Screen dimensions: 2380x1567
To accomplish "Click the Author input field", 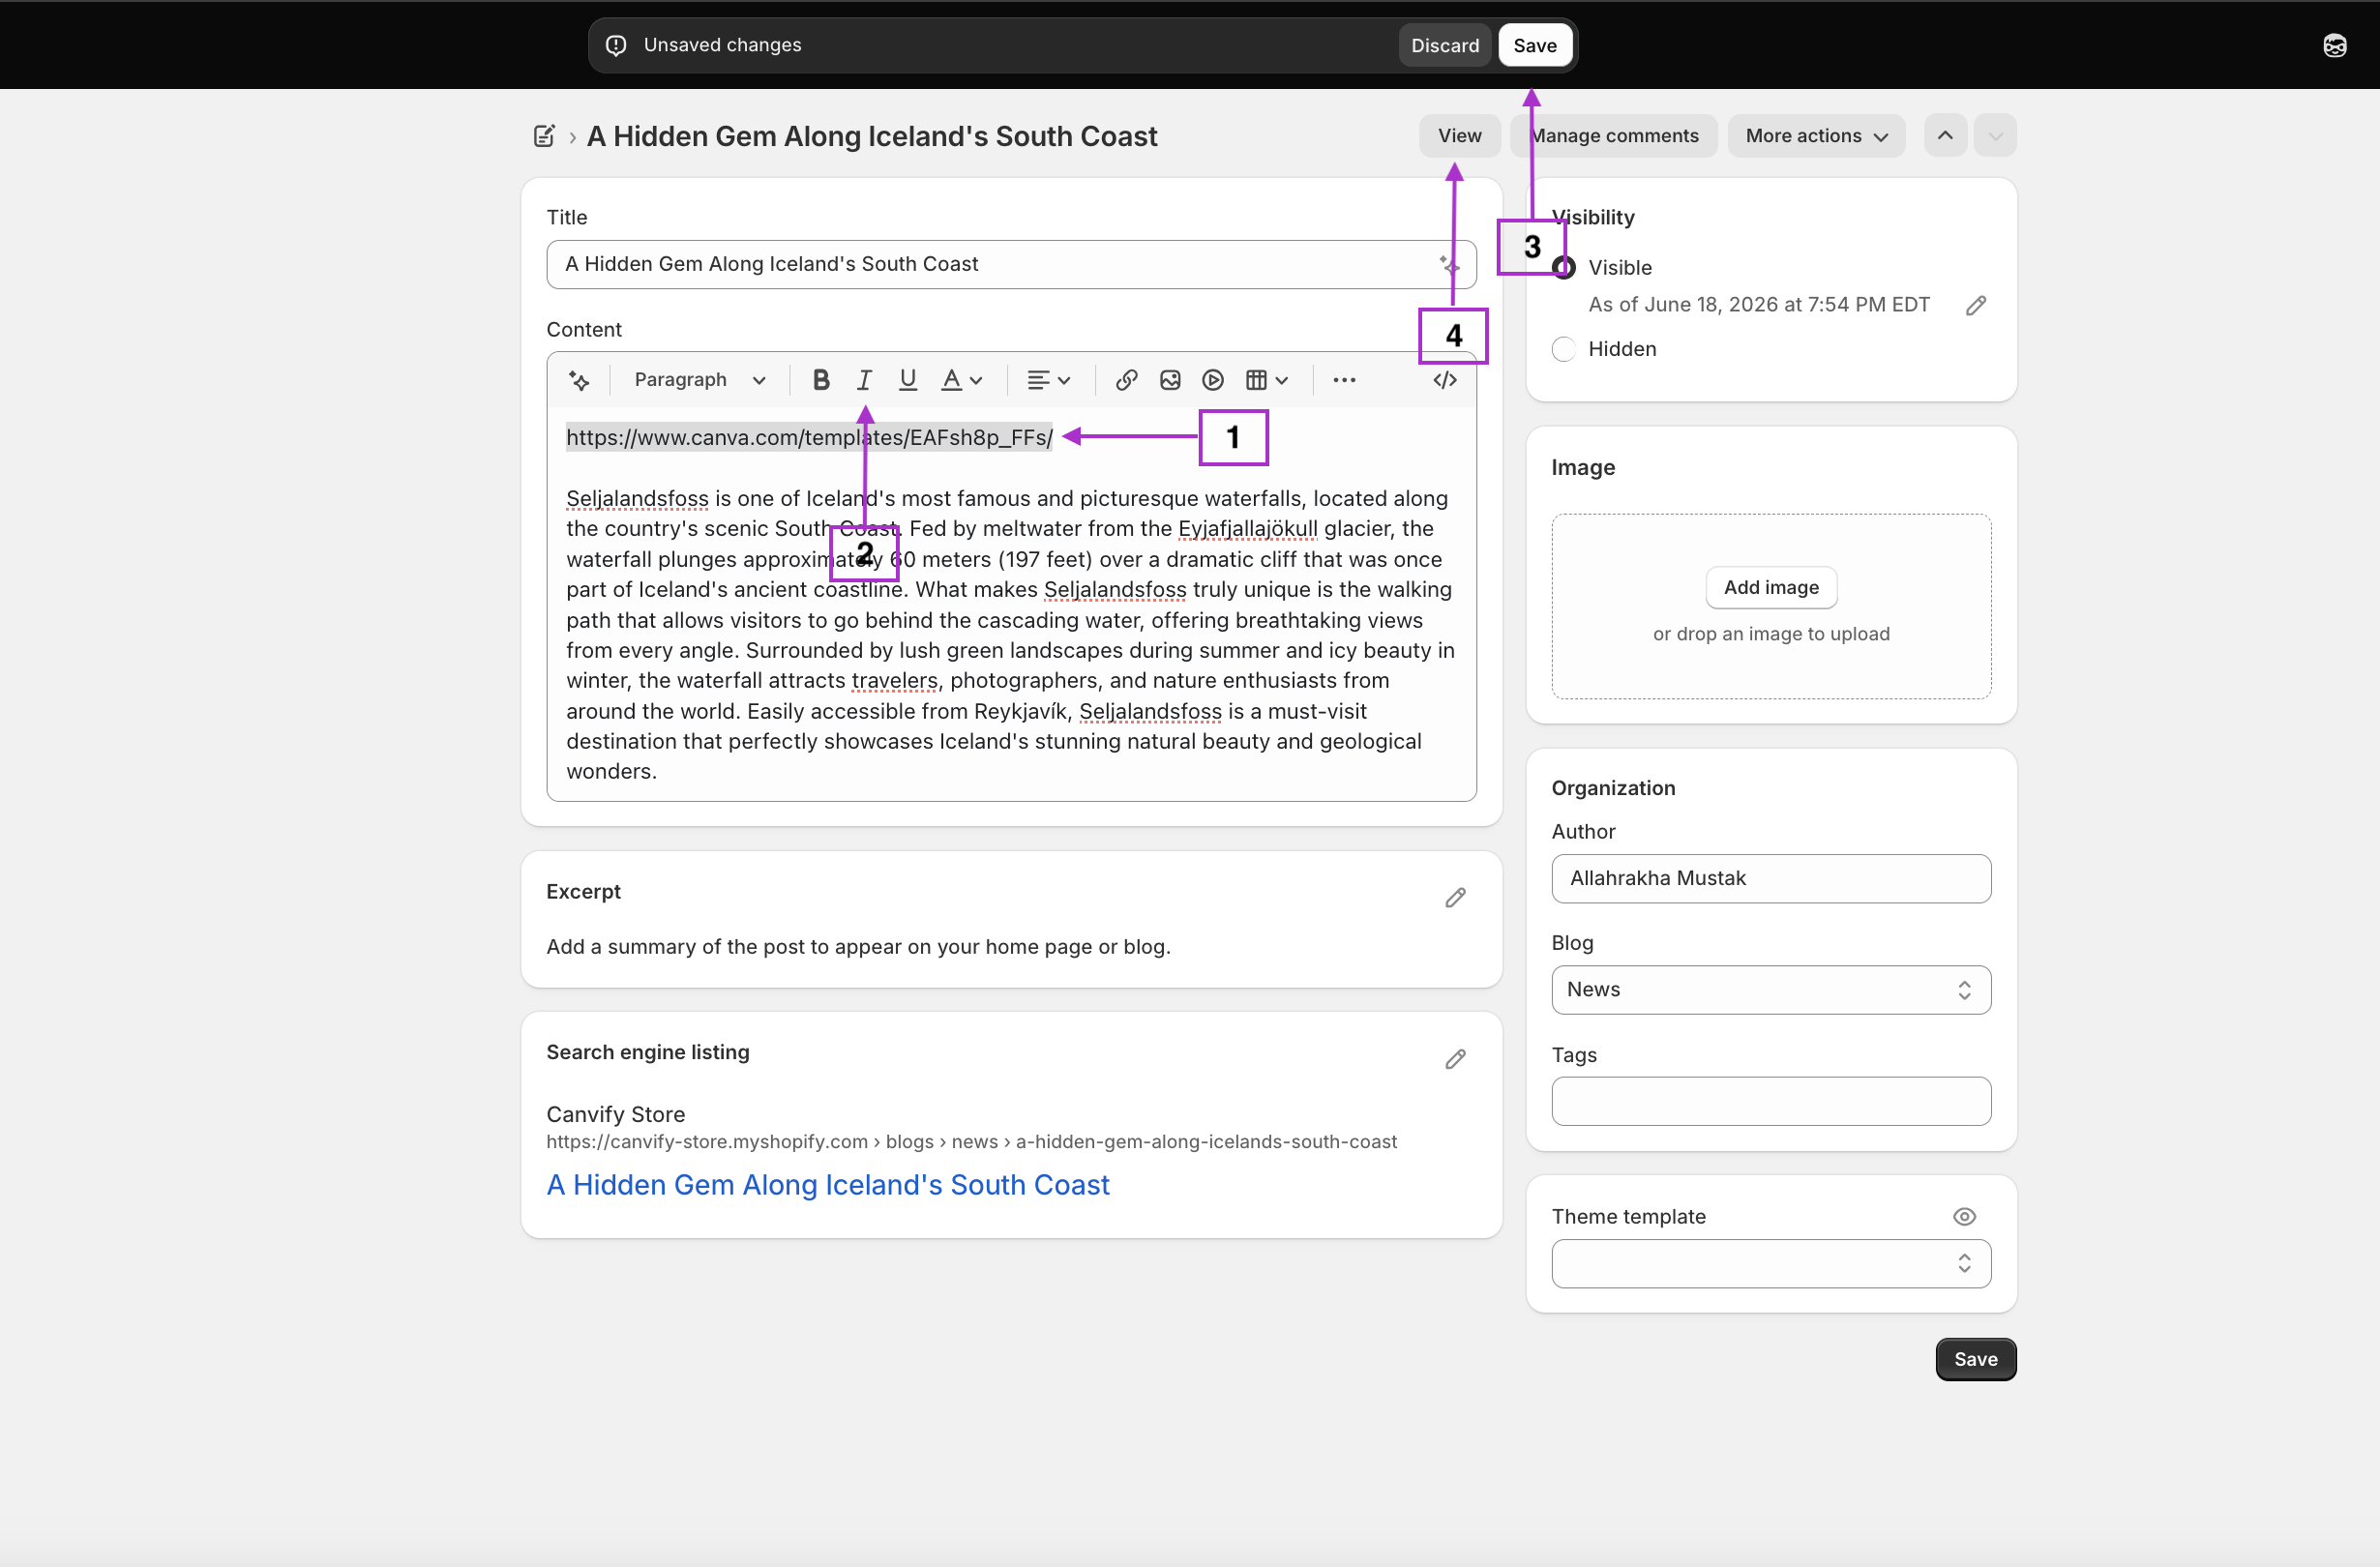I will coord(1771,879).
